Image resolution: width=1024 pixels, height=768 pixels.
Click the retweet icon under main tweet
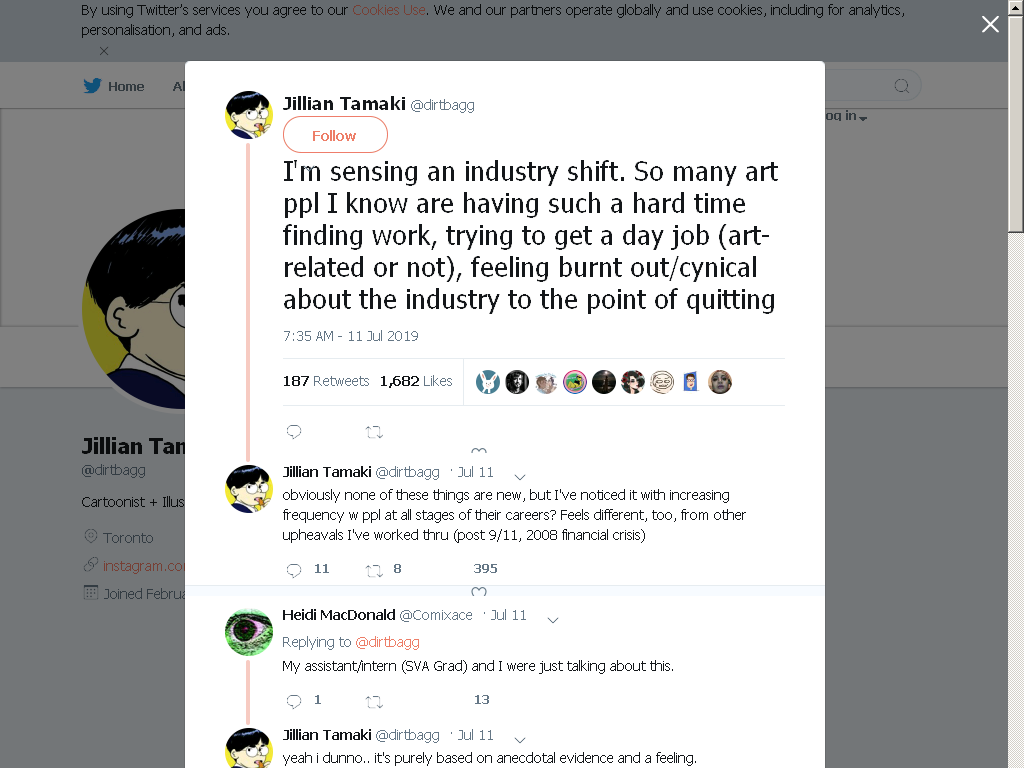pos(374,432)
